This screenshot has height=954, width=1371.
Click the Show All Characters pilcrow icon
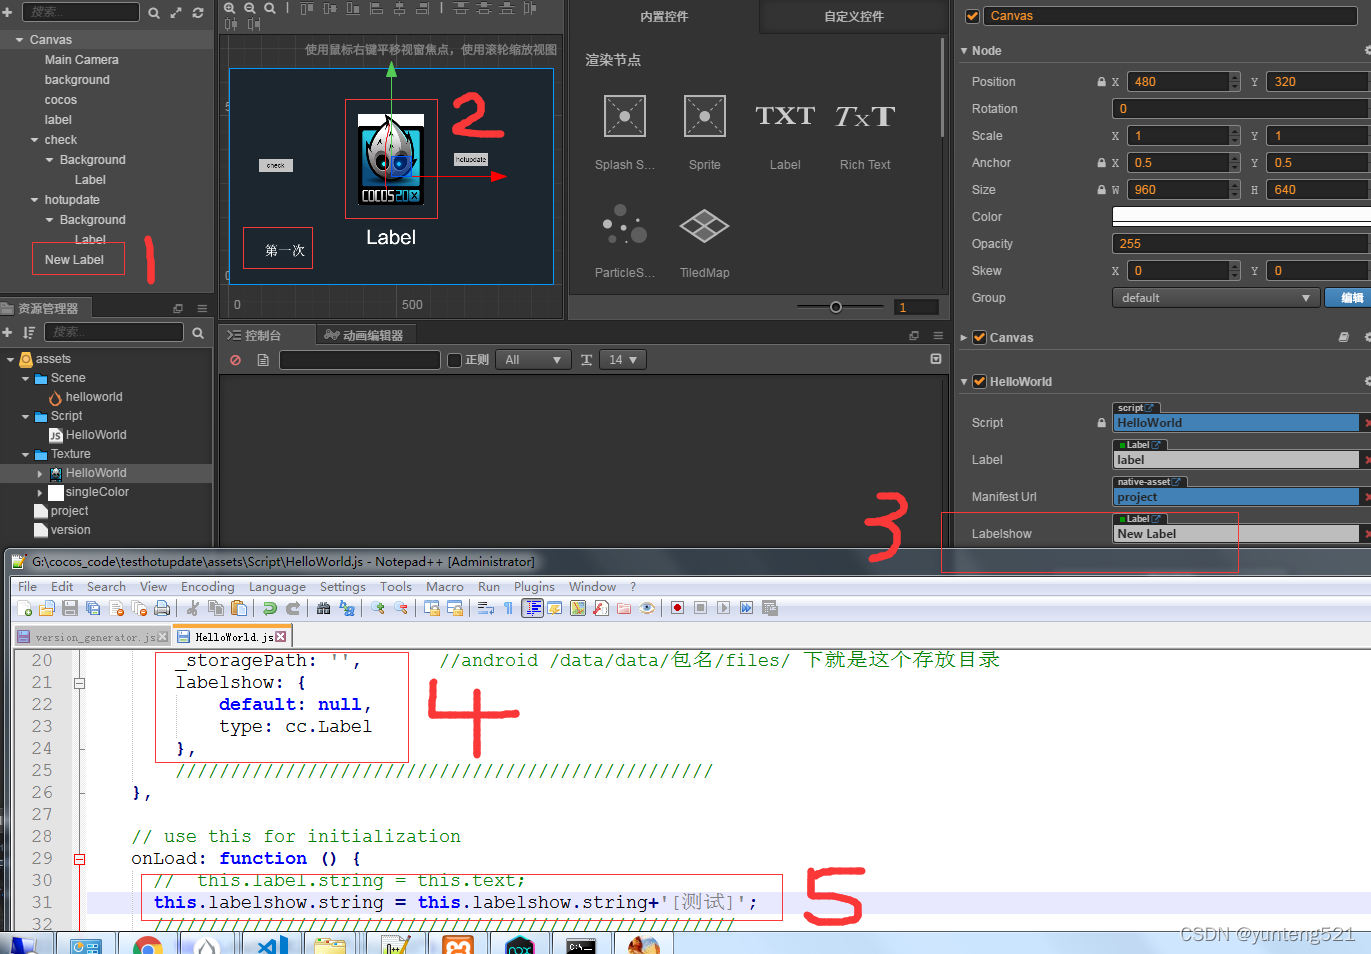(x=509, y=608)
